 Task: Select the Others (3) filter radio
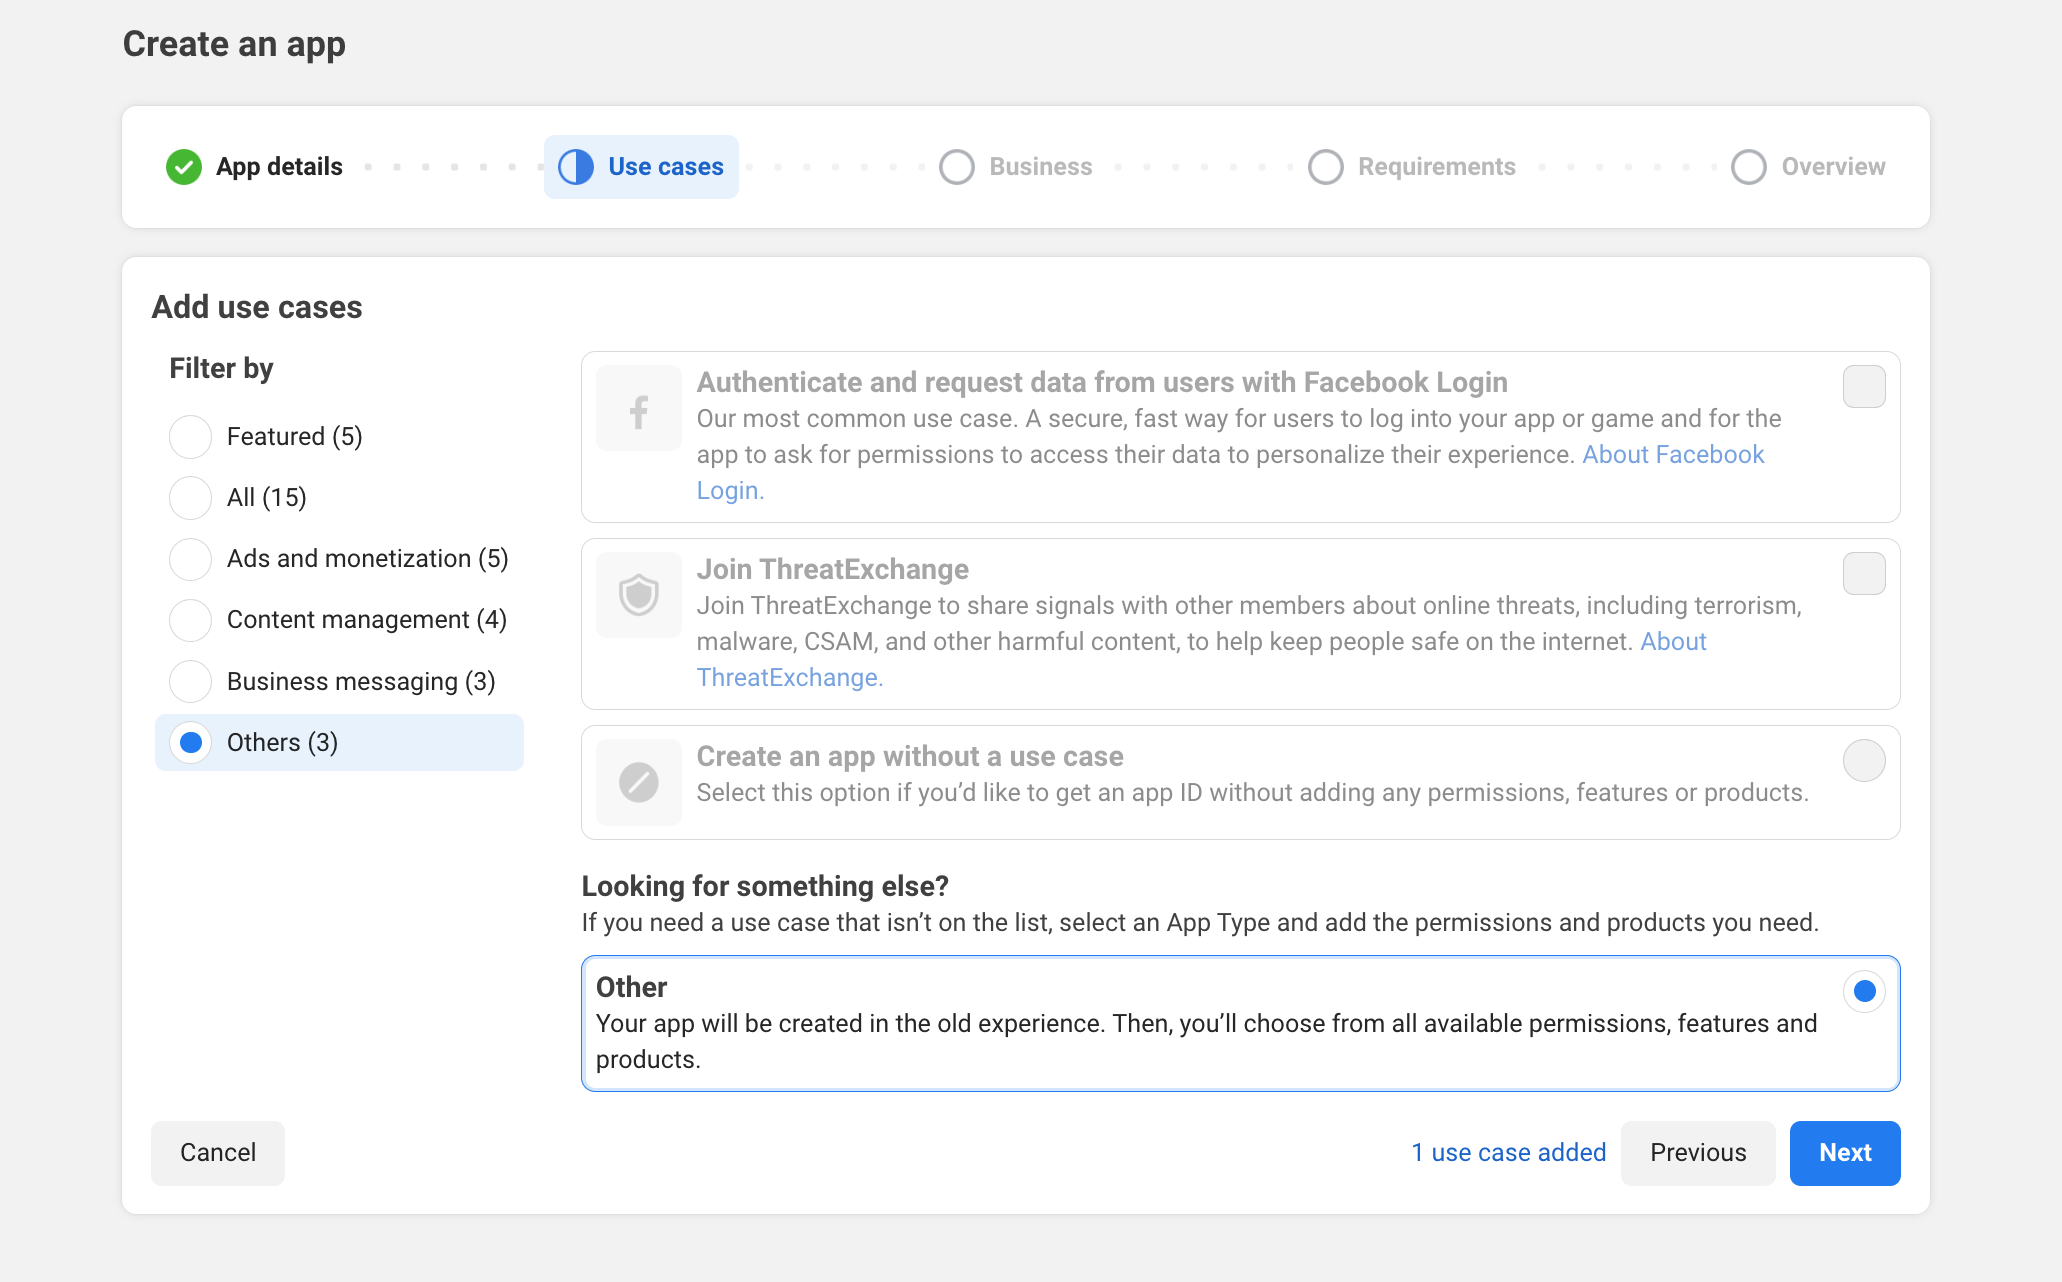point(190,743)
